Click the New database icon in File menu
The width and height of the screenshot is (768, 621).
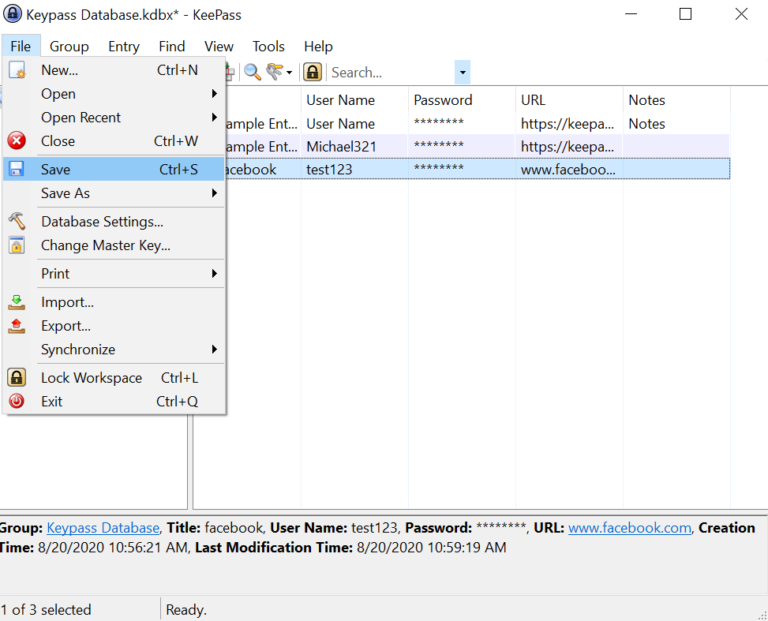click(17, 70)
